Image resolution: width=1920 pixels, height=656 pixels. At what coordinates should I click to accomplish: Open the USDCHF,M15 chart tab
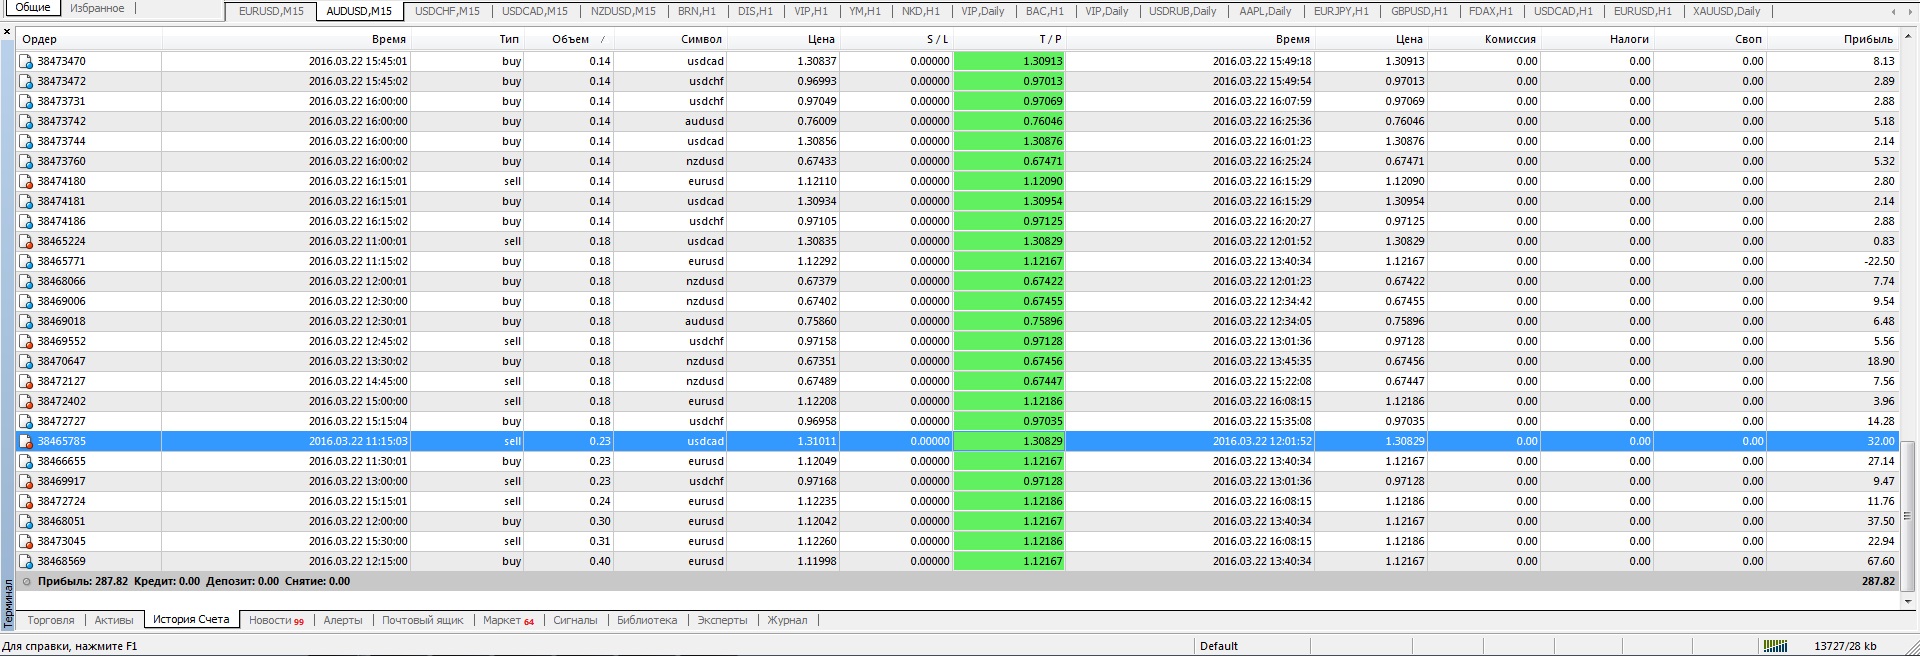click(x=447, y=11)
